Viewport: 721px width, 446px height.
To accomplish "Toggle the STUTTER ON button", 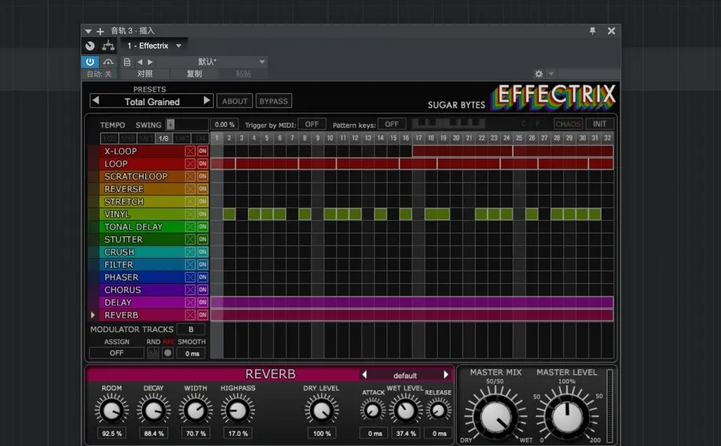I will pos(202,239).
